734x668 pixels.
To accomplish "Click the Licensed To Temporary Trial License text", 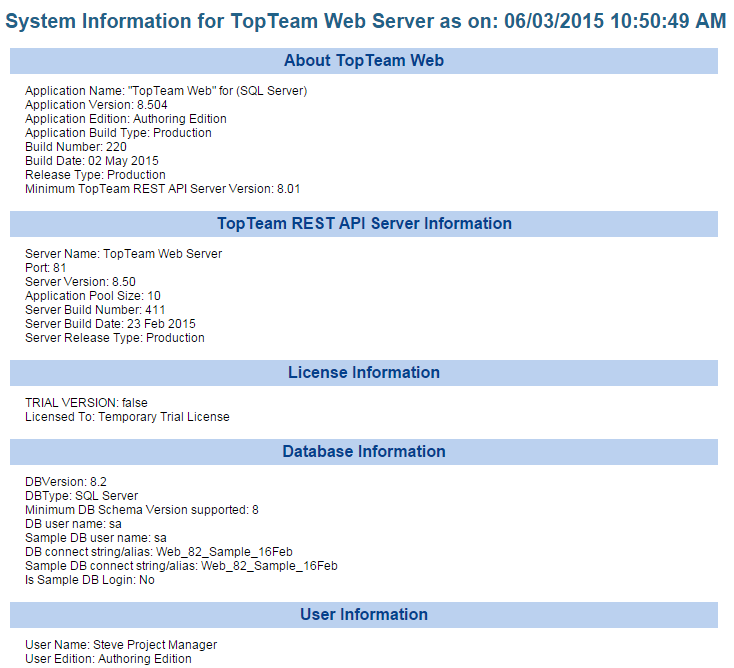I will pos(127,417).
